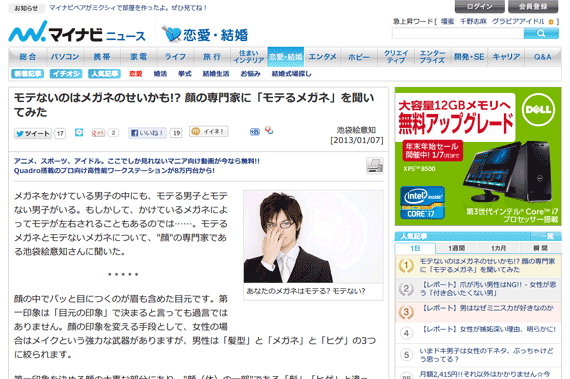
Task: Click the man with glasses article photo
Action: (x=313, y=237)
